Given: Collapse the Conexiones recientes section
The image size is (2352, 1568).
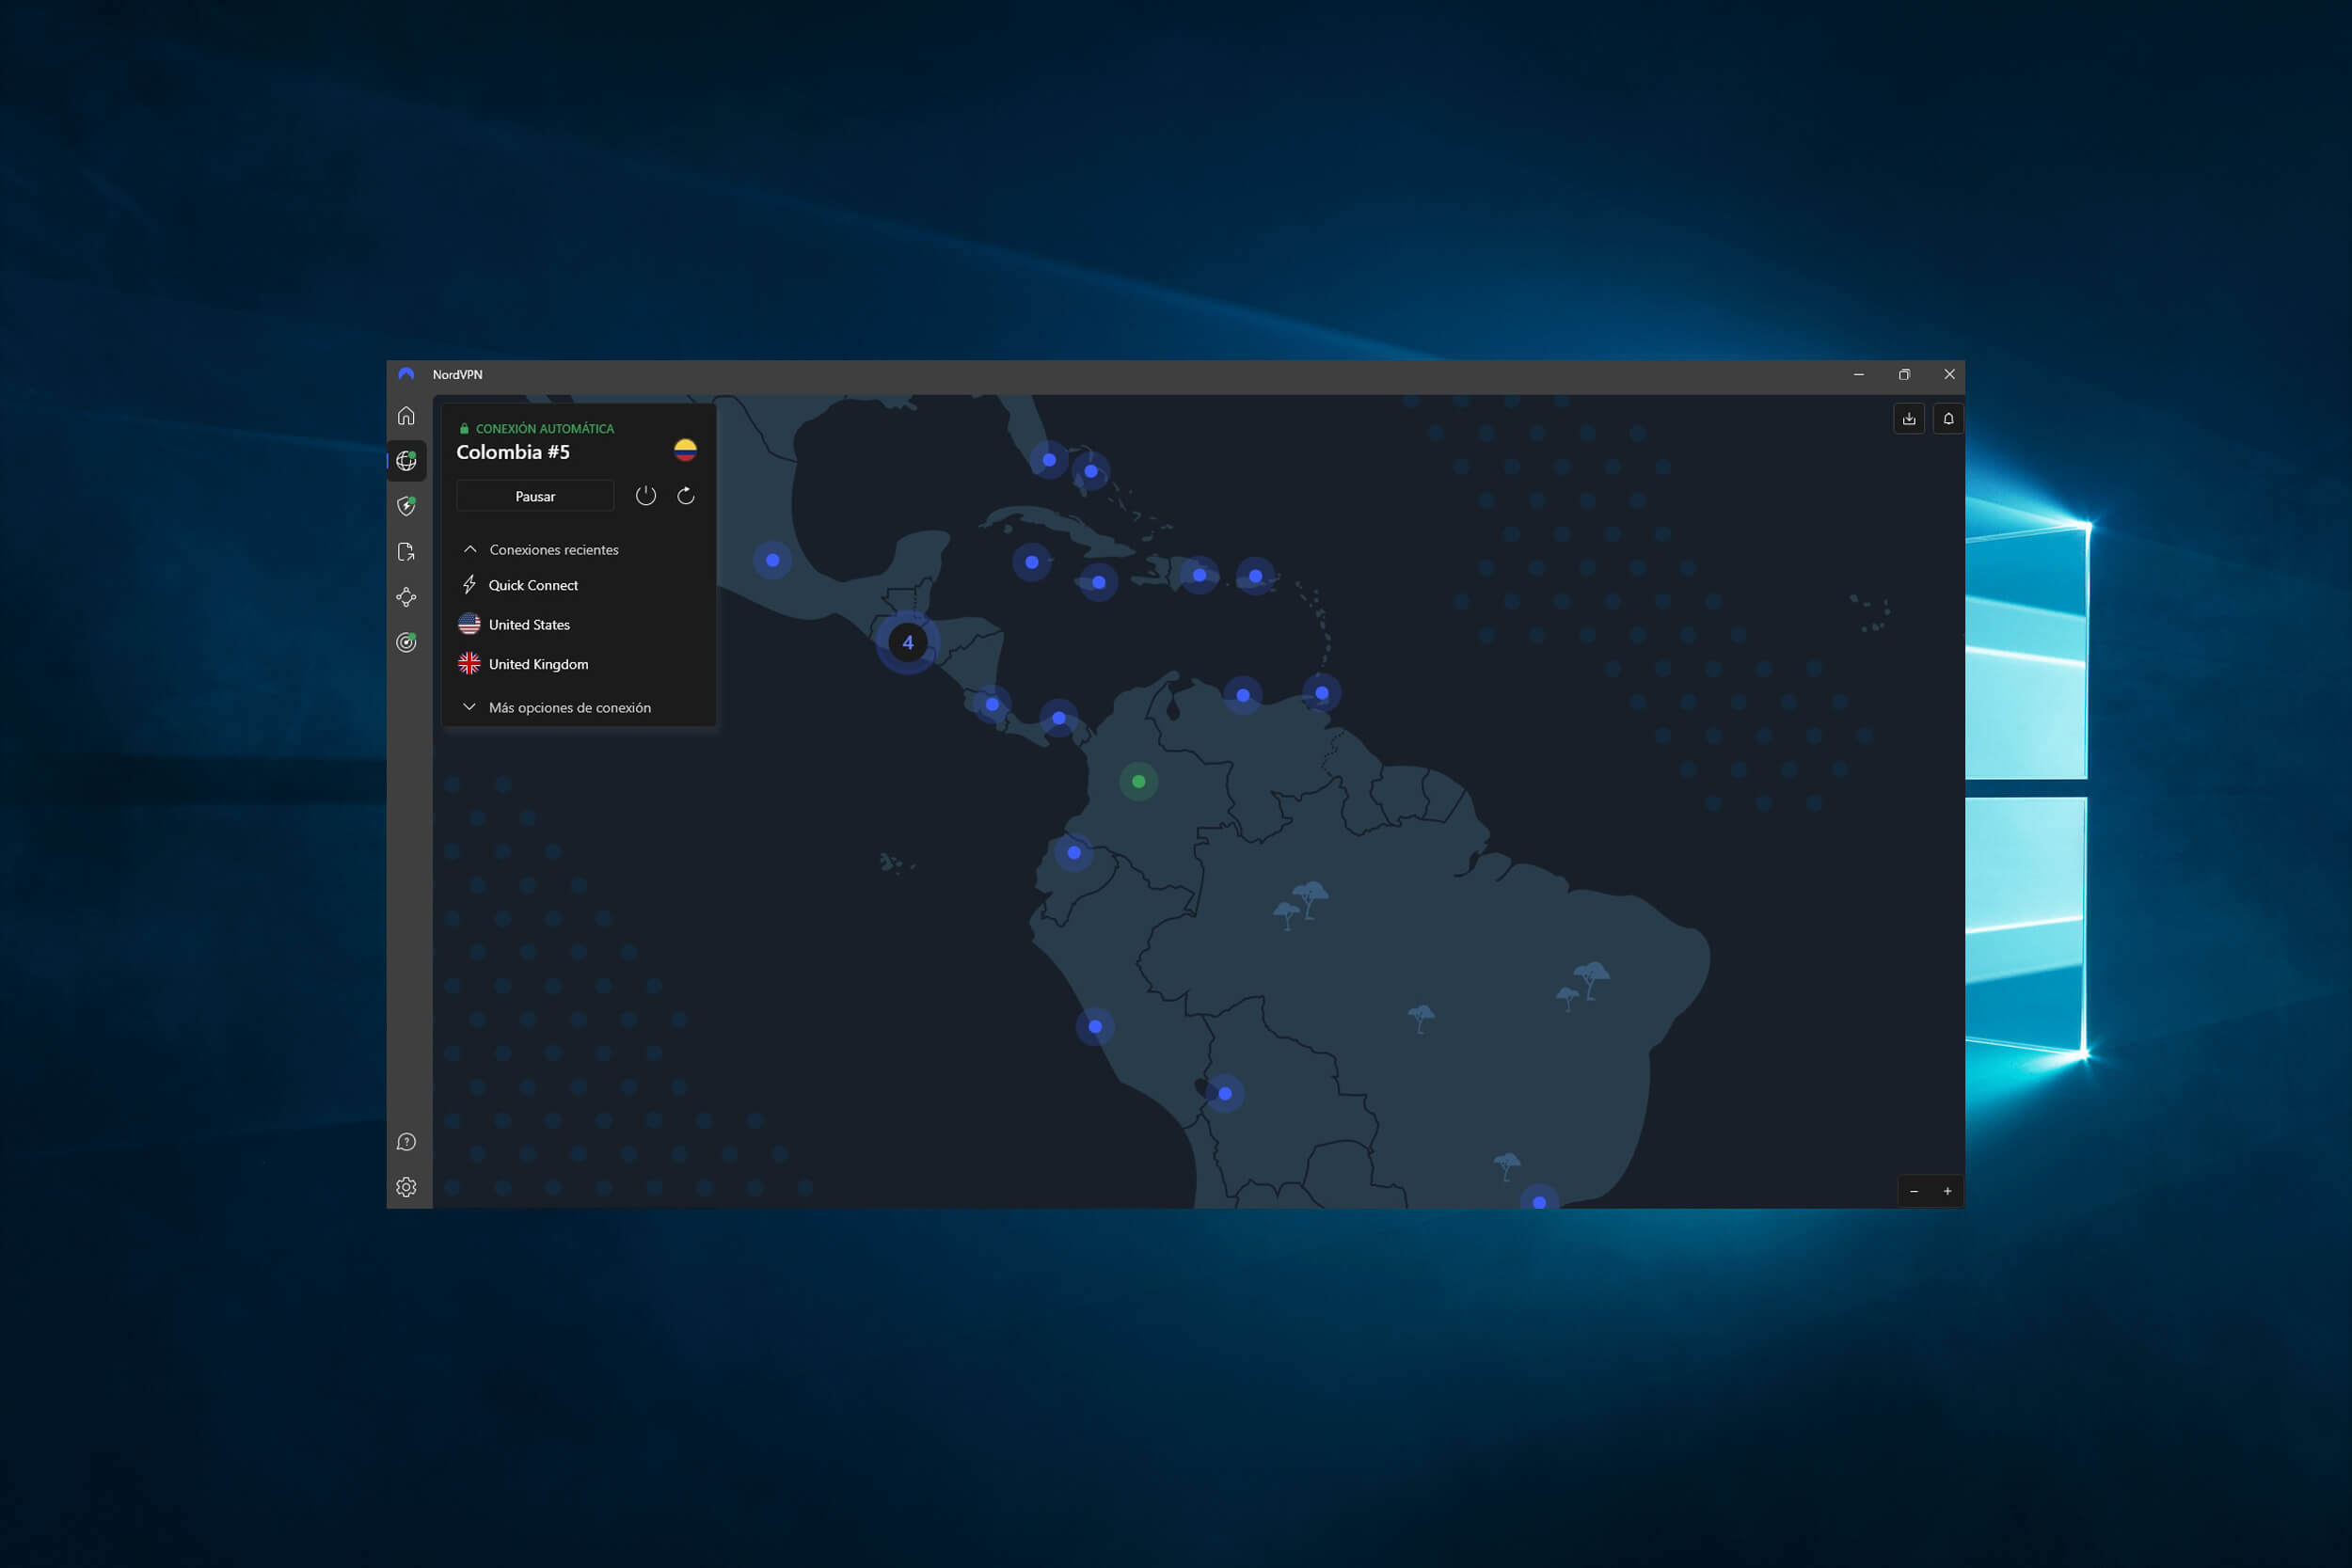Looking at the screenshot, I should [x=540, y=550].
